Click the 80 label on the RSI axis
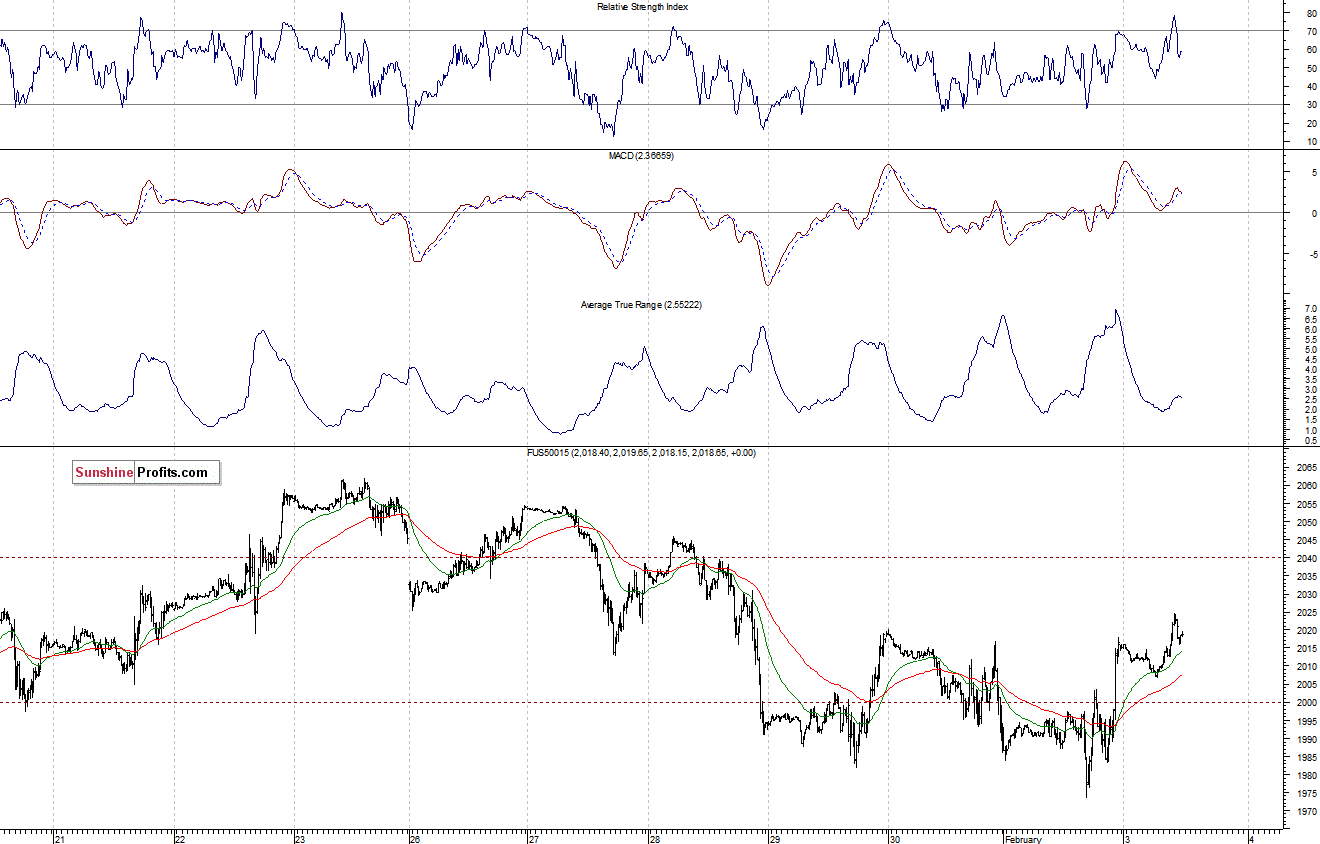 point(1311,14)
